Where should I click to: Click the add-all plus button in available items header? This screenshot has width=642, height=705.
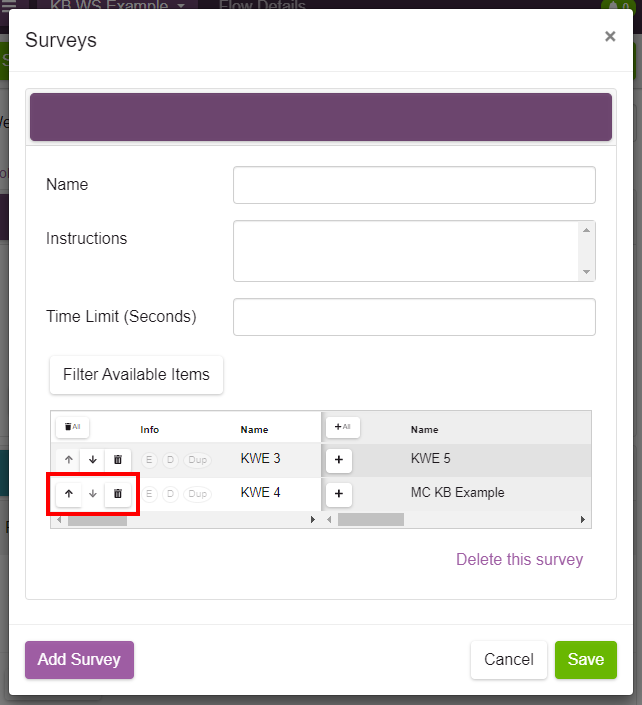pyautogui.click(x=343, y=427)
